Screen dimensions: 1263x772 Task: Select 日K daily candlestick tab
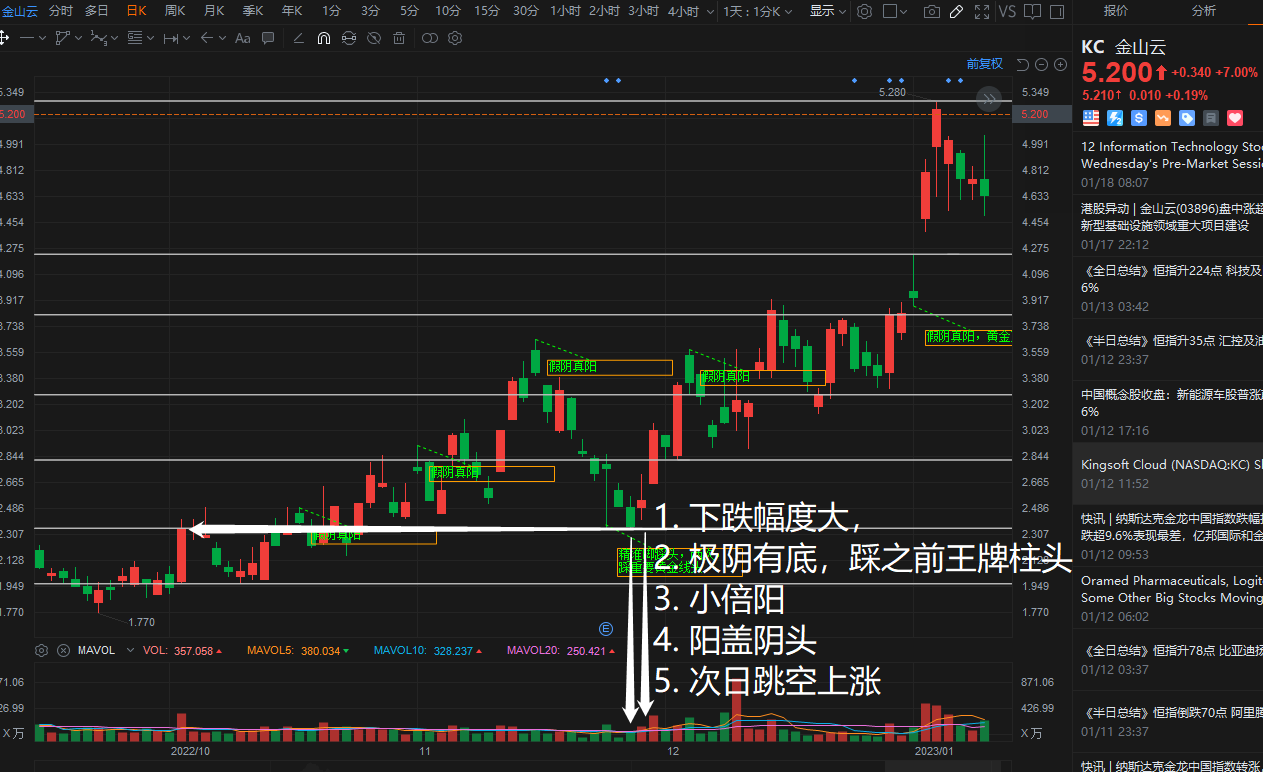pyautogui.click(x=136, y=11)
